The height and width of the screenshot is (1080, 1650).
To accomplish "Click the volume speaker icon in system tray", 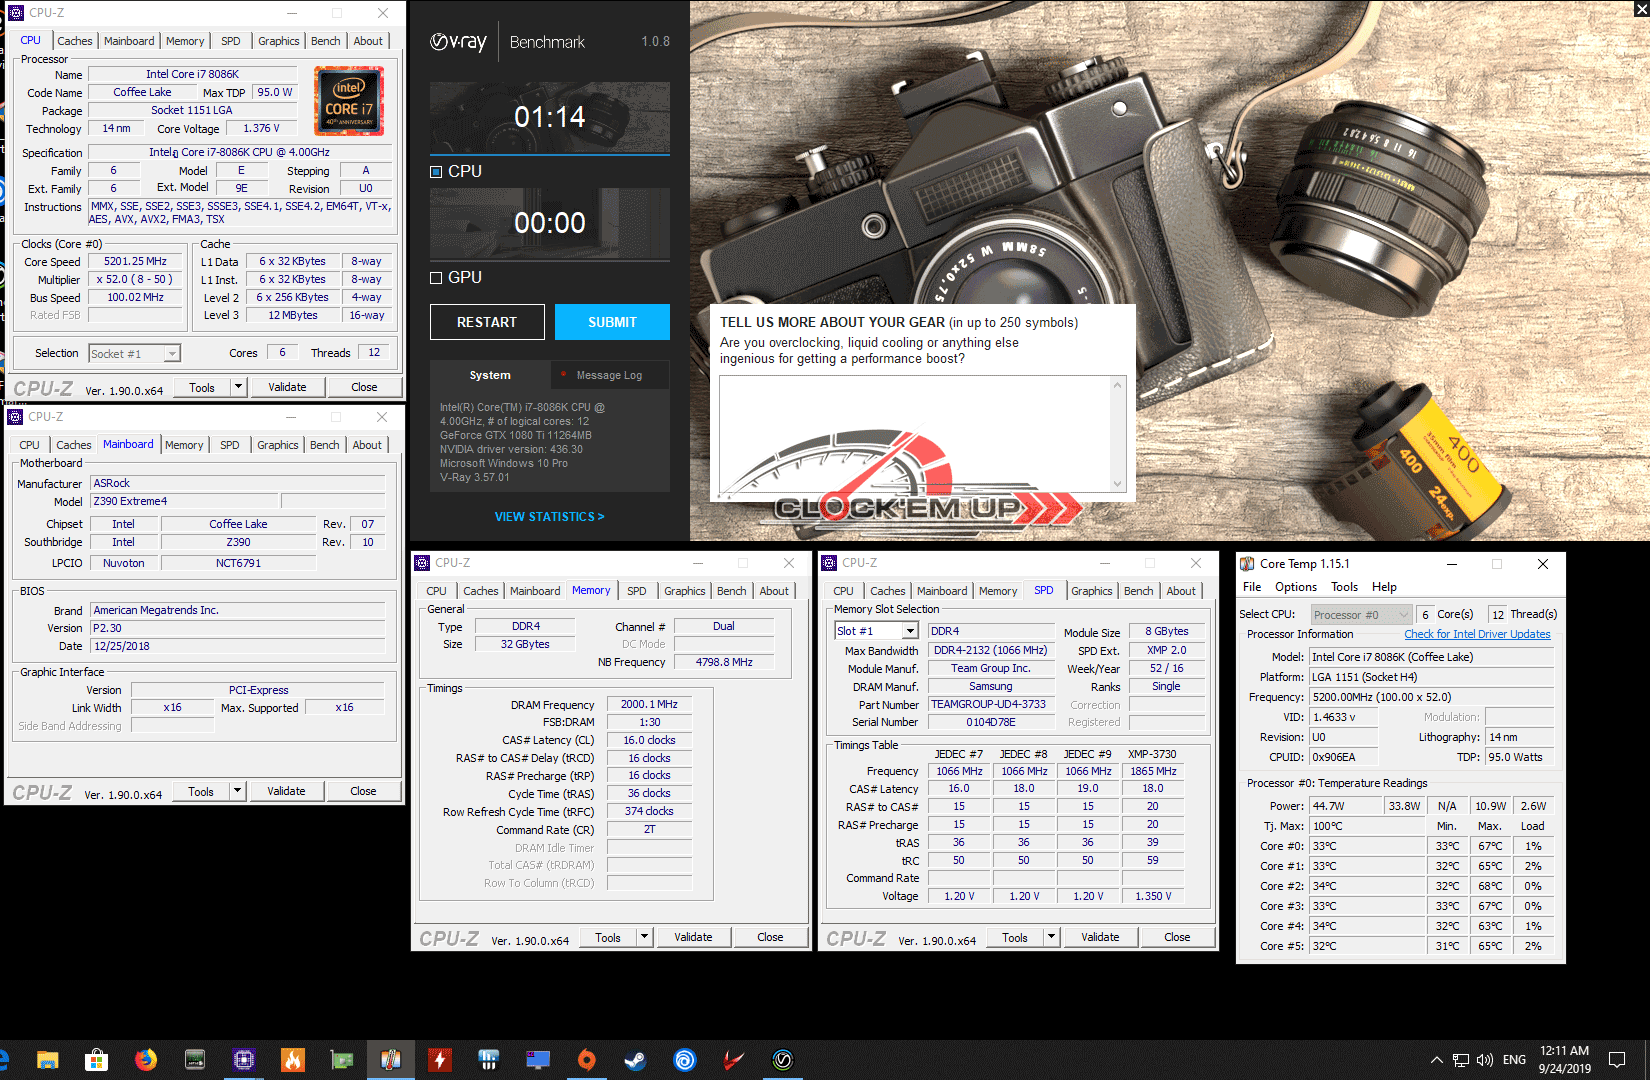I will pos(1484,1060).
